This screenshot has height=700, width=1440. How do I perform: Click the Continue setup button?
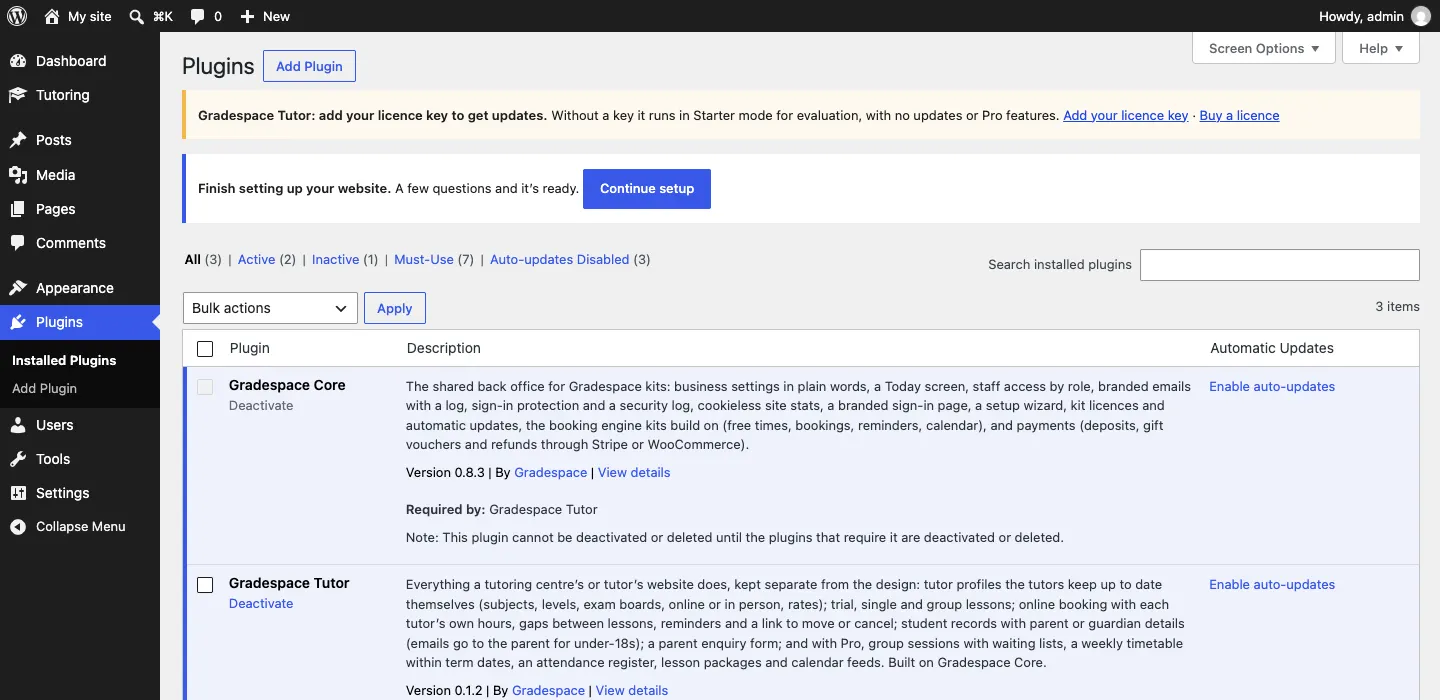click(x=647, y=188)
